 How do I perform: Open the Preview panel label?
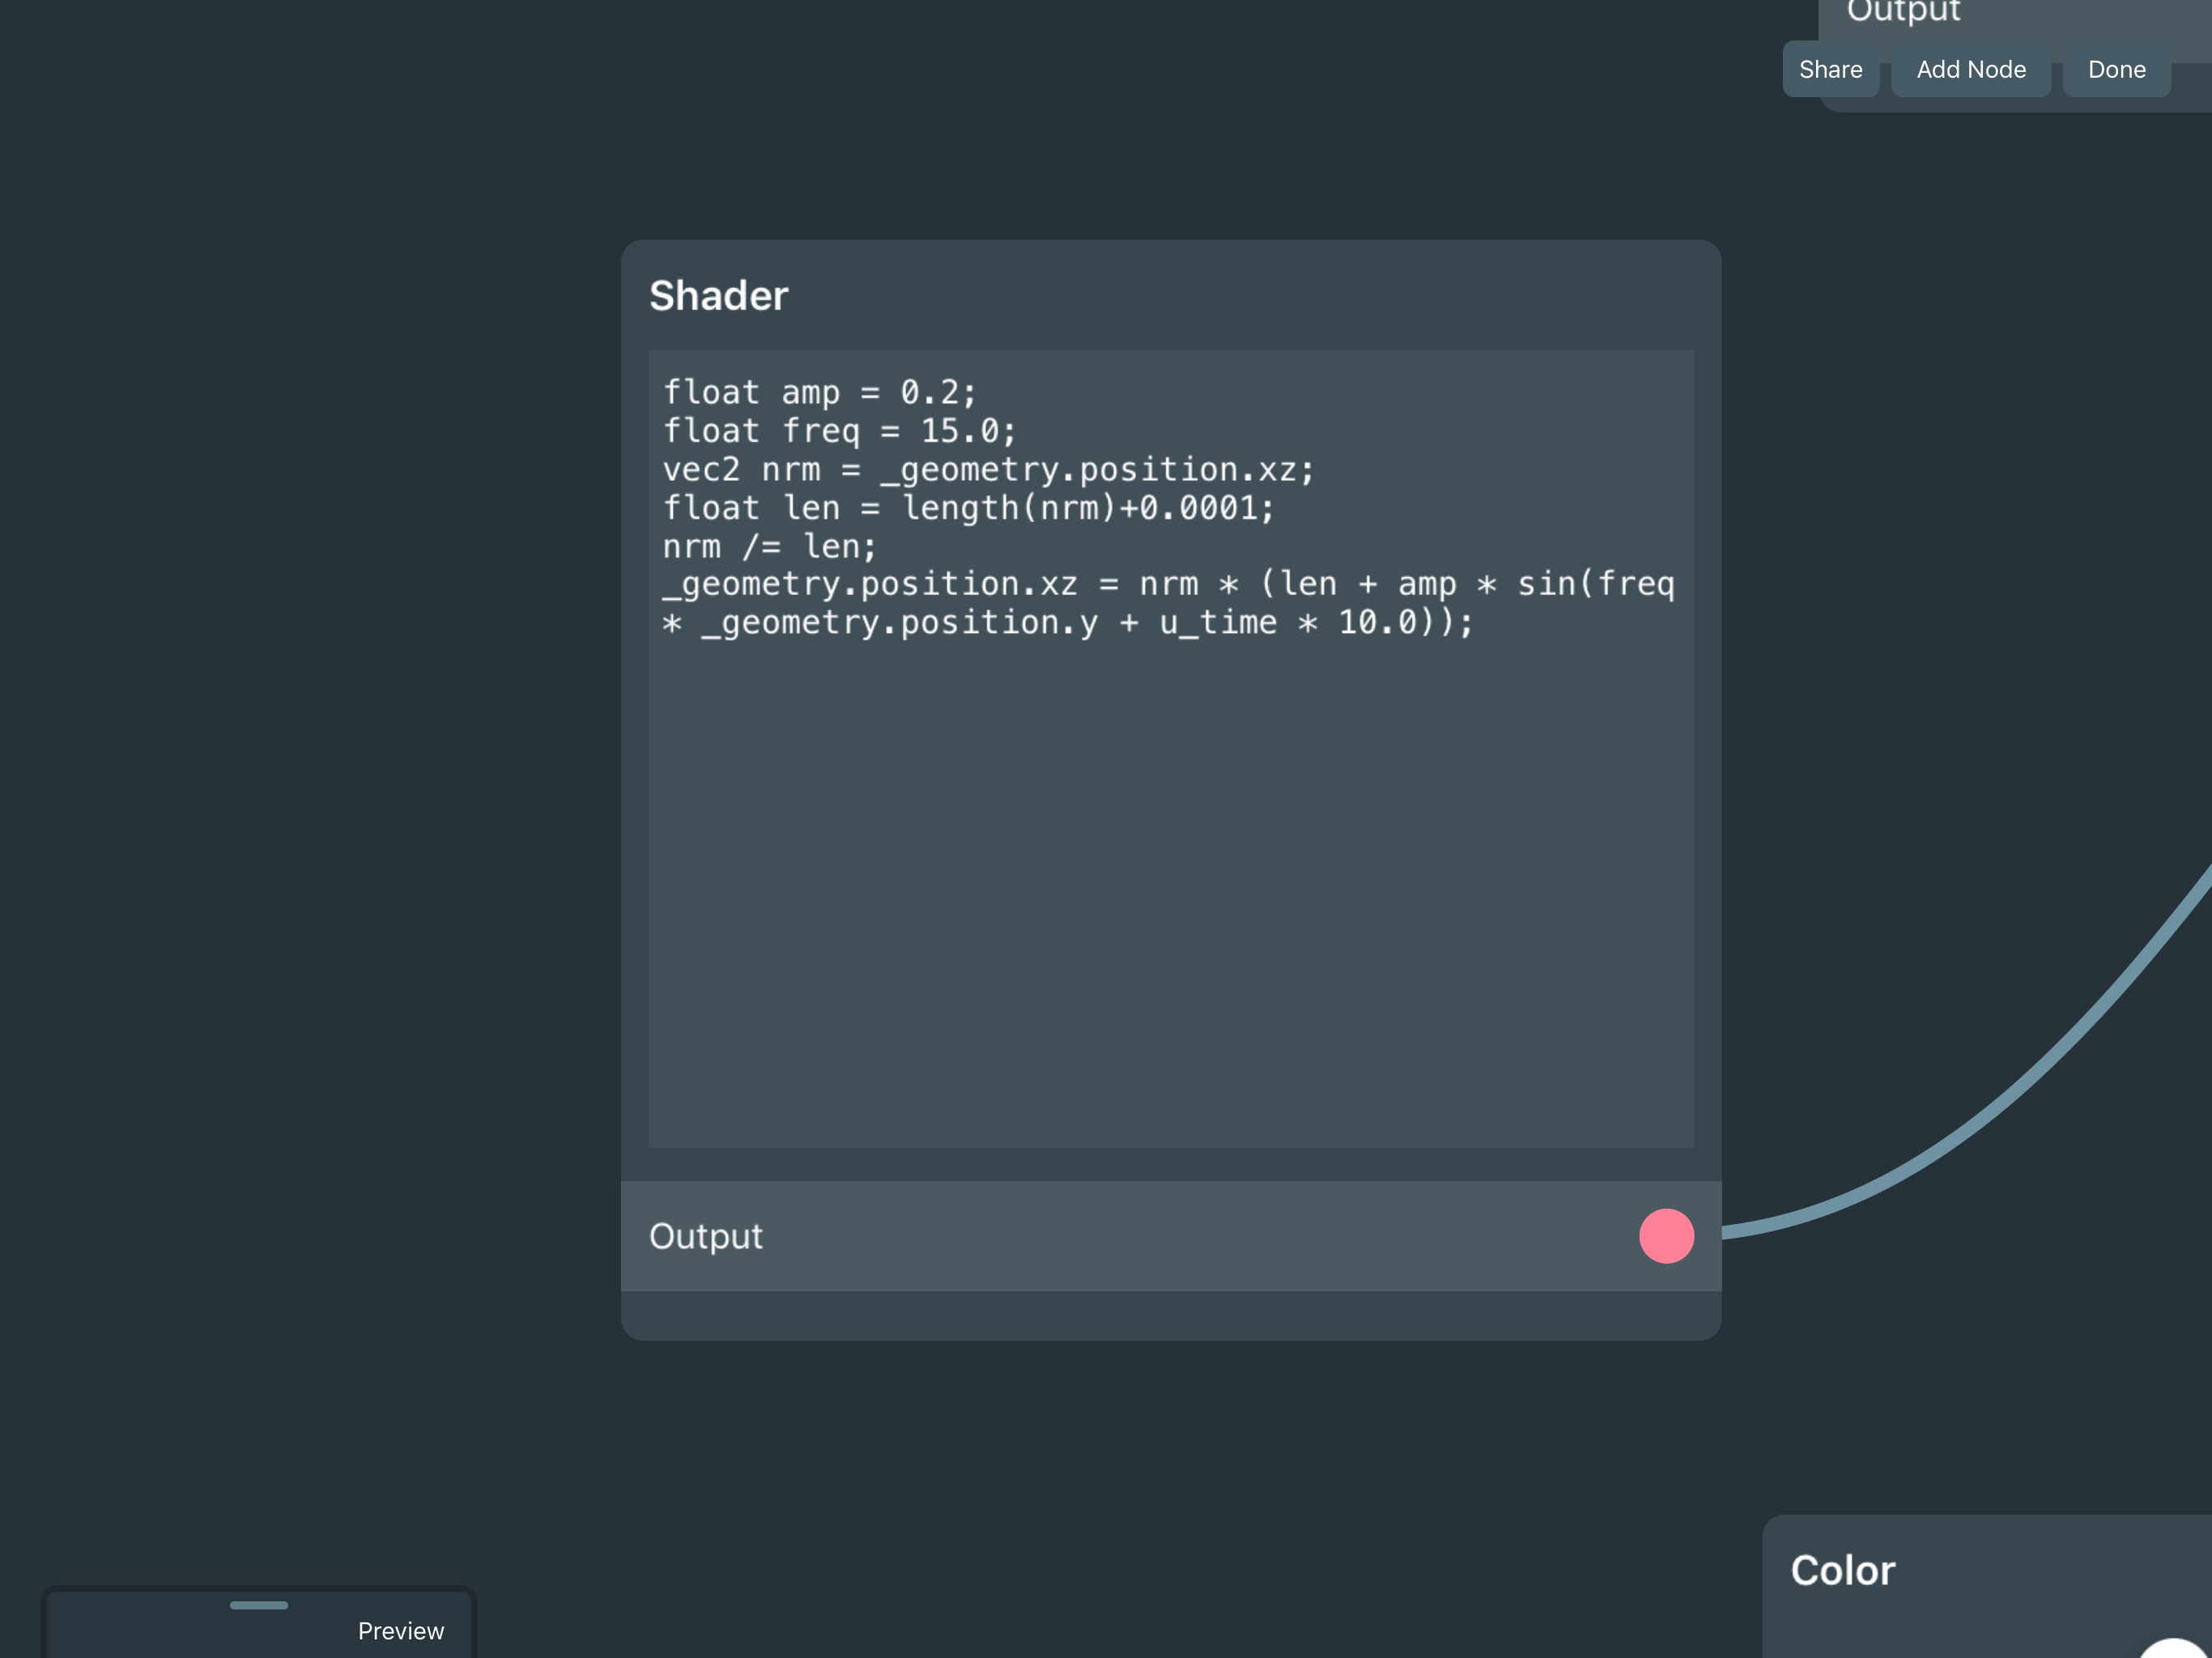point(400,1631)
